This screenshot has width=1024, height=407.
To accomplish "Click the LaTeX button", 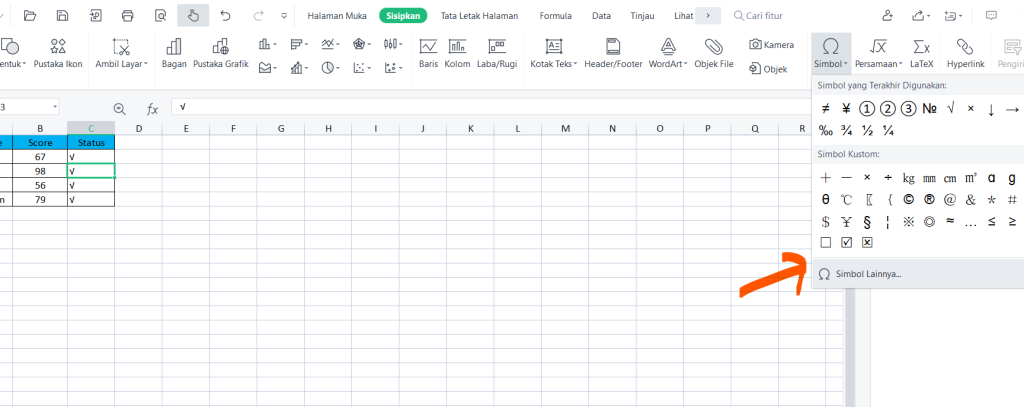I will click(x=921, y=52).
